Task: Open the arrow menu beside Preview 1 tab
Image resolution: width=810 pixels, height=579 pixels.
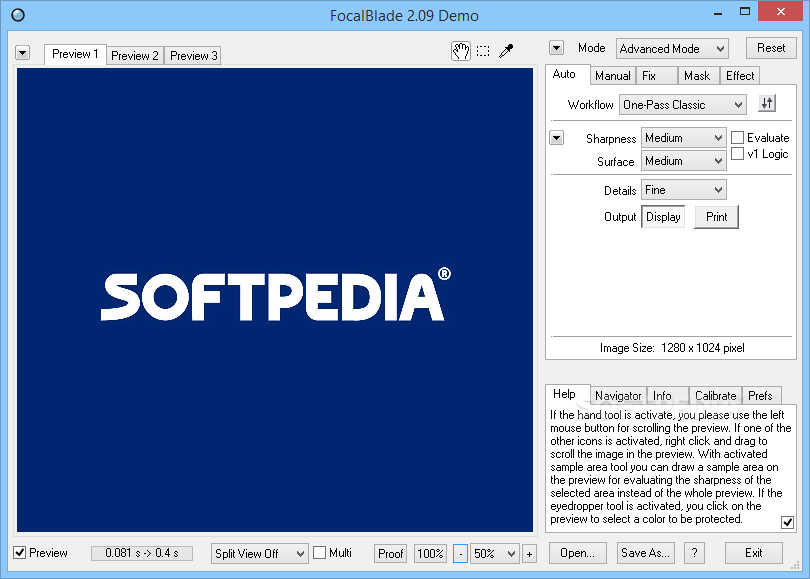Action: click(x=23, y=53)
